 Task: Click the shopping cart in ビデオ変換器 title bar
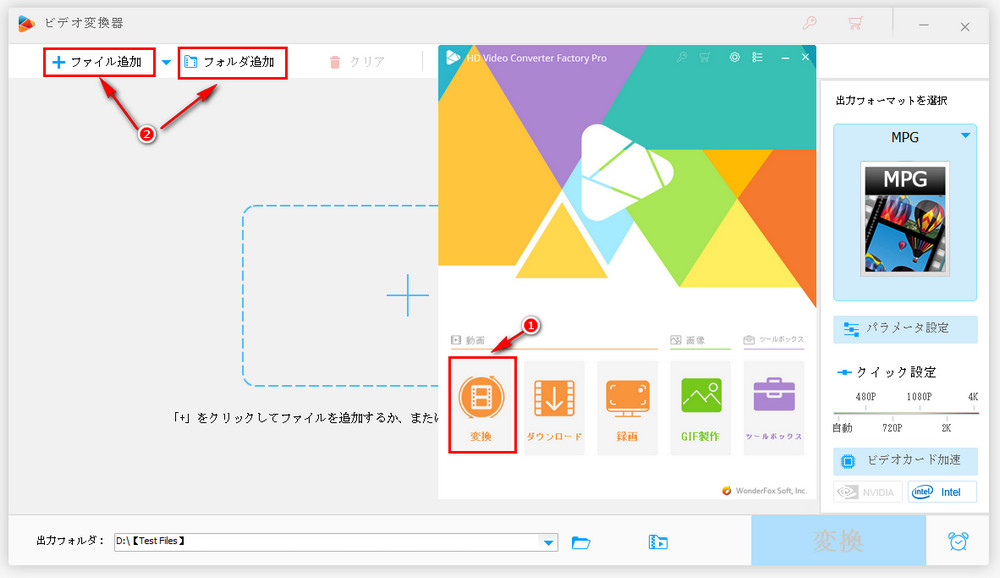[855, 24]
